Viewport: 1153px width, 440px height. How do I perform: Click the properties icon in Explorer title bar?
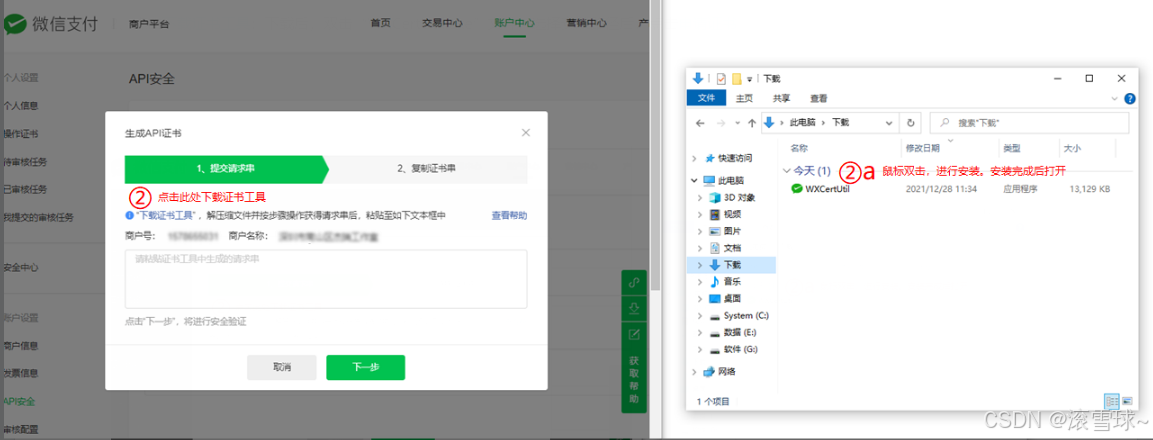coord(721,79)
